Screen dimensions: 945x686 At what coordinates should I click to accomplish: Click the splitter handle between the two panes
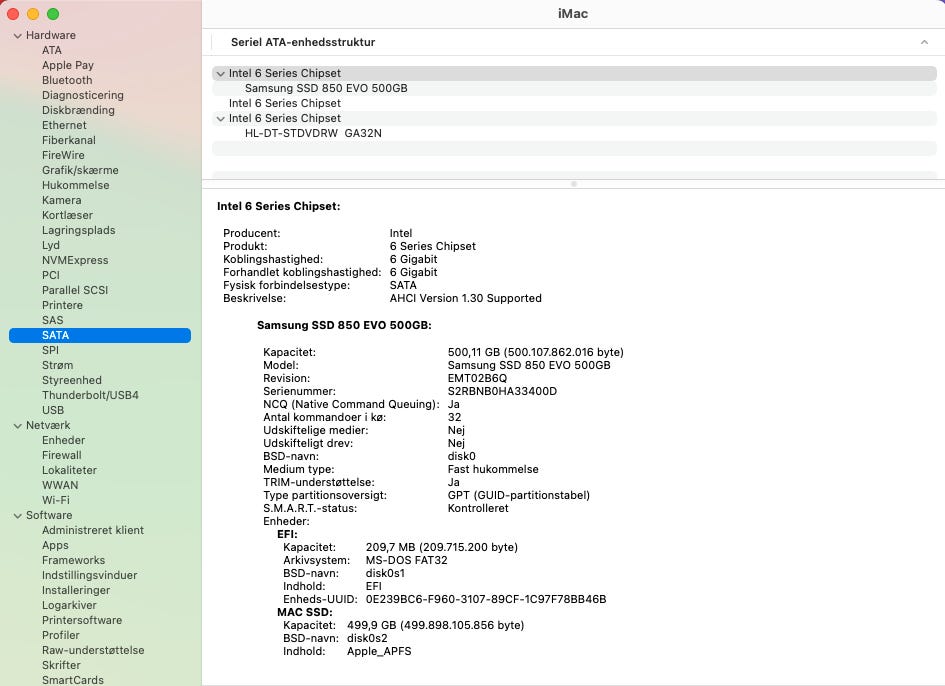pos(573,184)
